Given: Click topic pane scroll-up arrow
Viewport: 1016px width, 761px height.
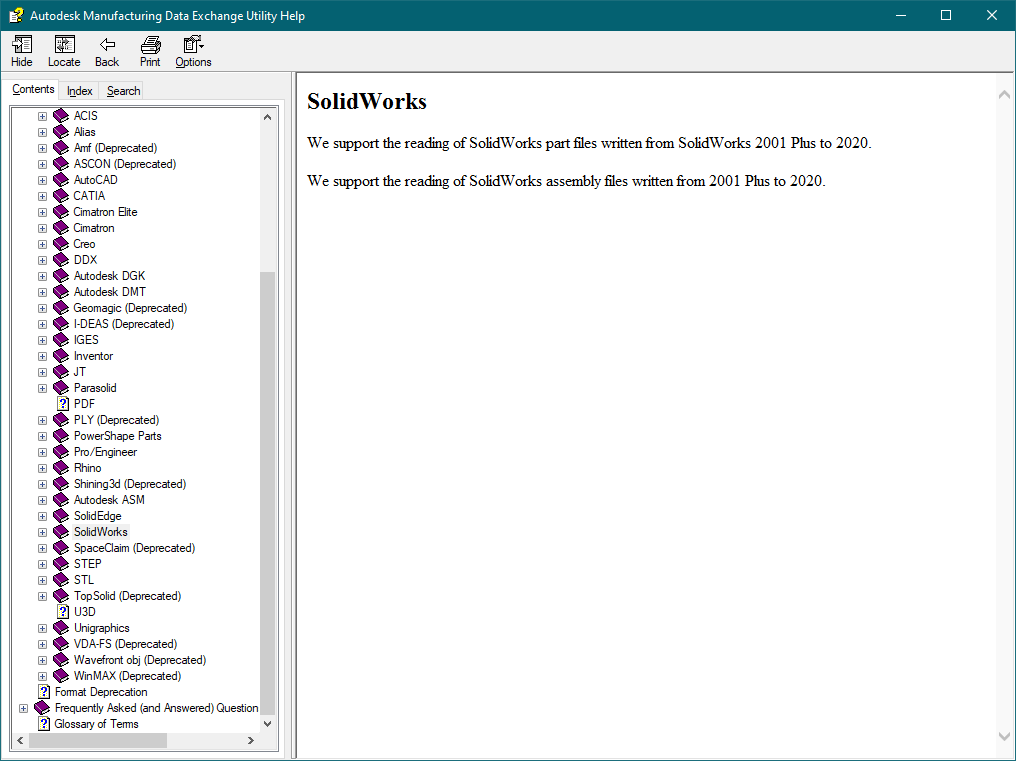Looking at the screenshot, I should [1004, 95].
